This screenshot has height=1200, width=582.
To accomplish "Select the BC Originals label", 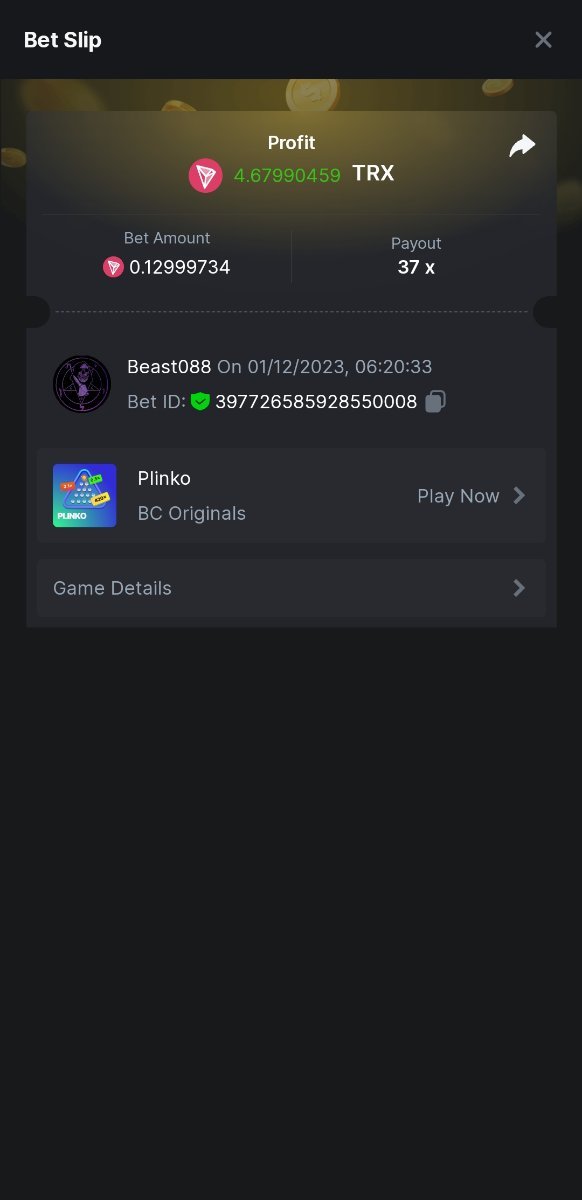I will click(x=192, y=514).
